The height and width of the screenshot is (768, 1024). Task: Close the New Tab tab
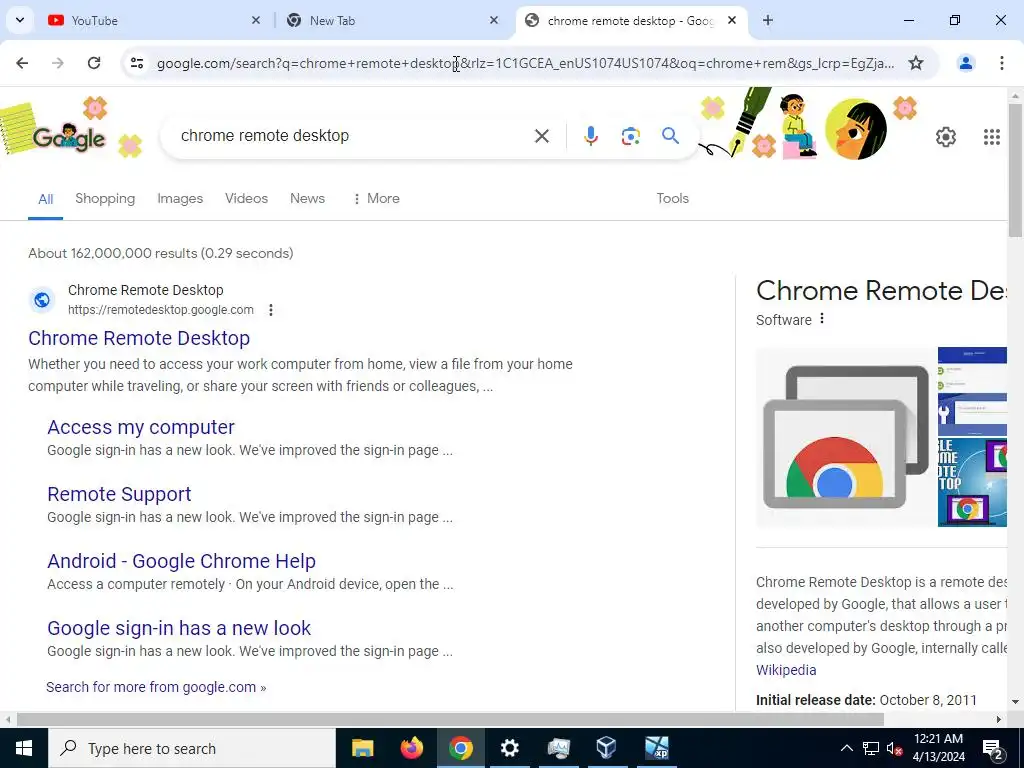(x=494, y=20)
